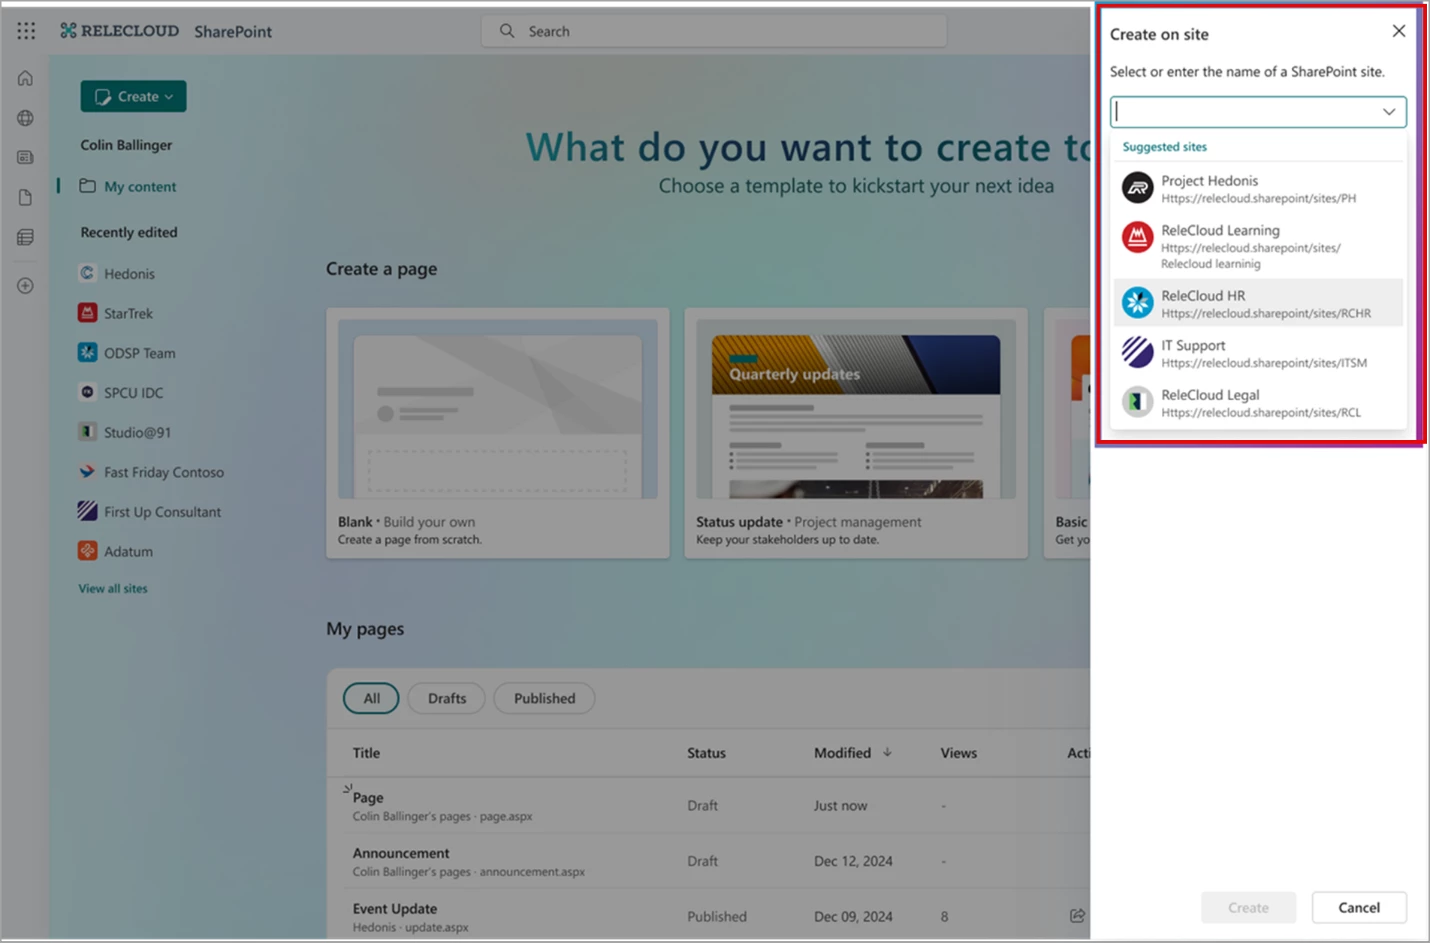This screenshot has width=1430, height=943.
Task: Click the IT Support site logo
Action: coord(1137,352)
